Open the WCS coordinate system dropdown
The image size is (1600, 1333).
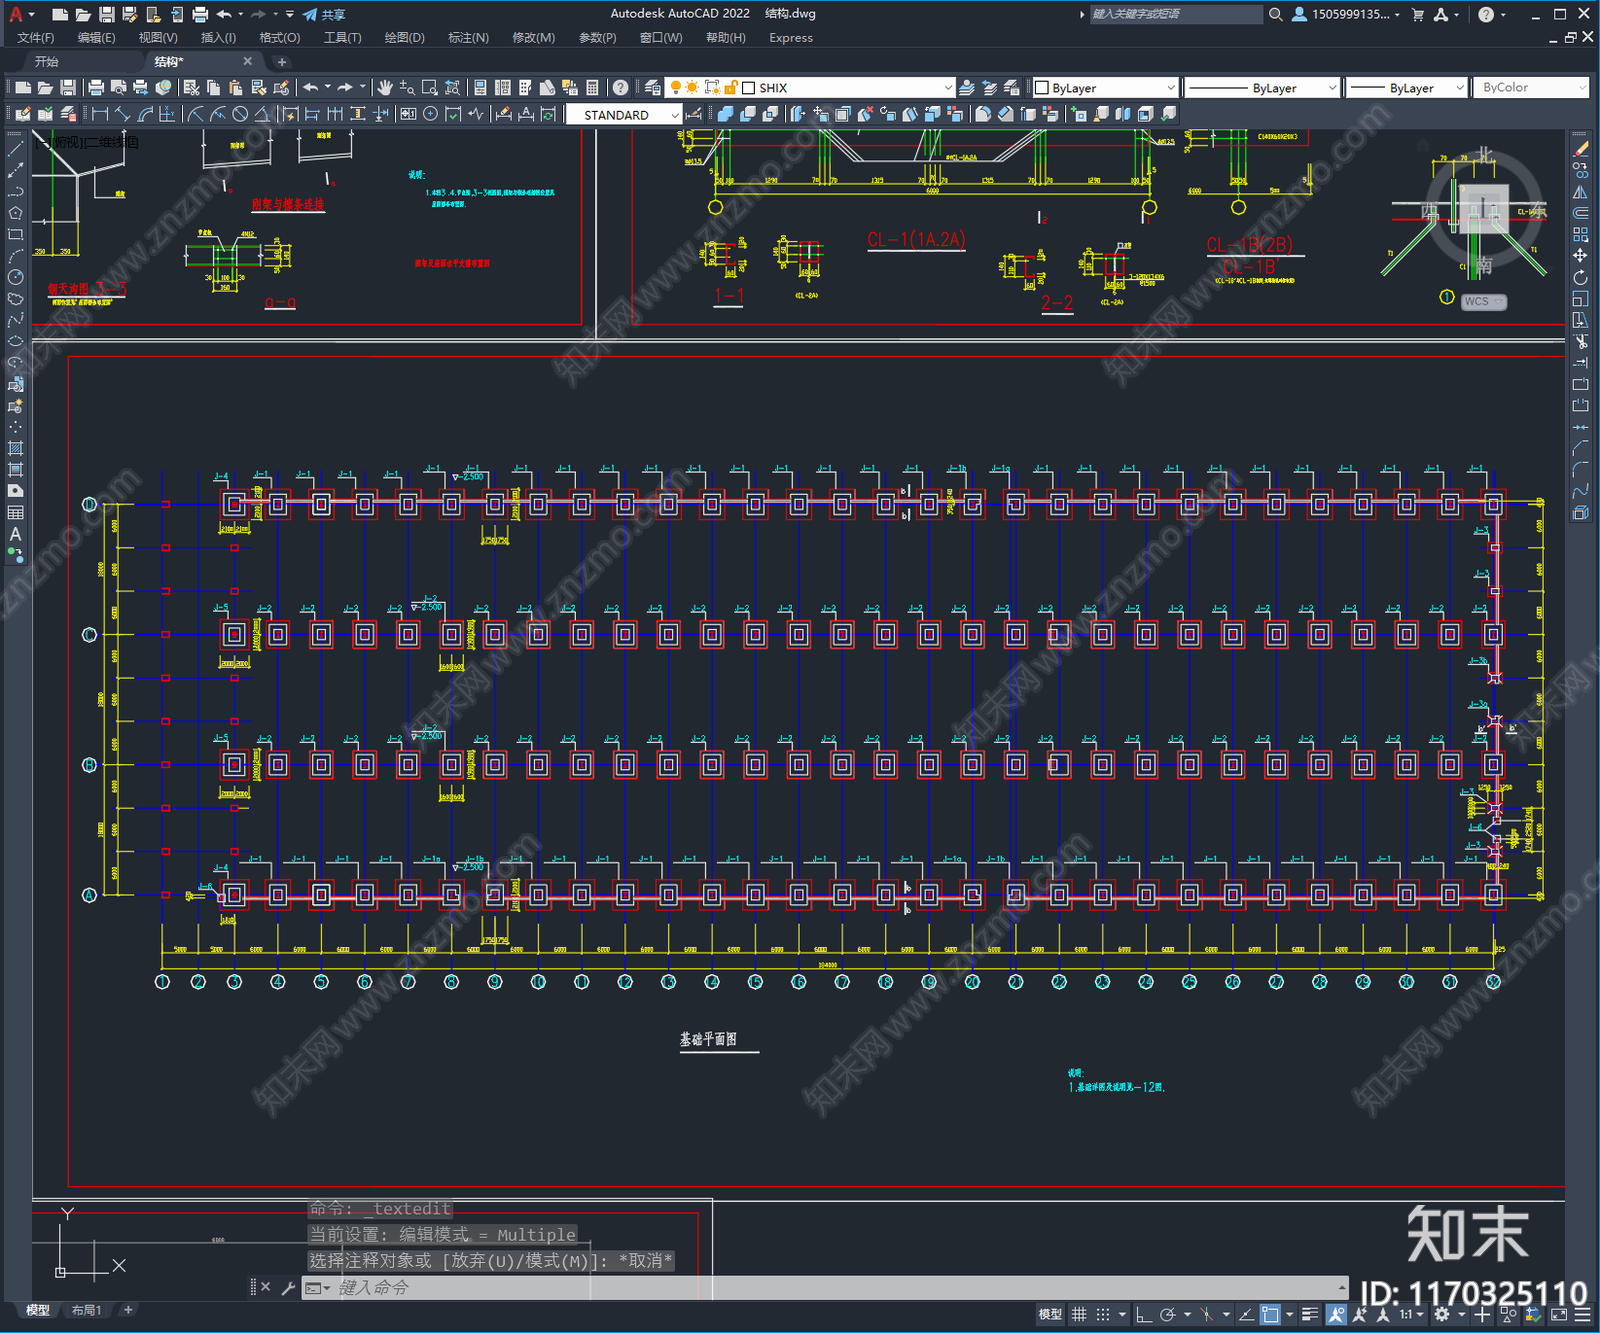point(1485,301)
